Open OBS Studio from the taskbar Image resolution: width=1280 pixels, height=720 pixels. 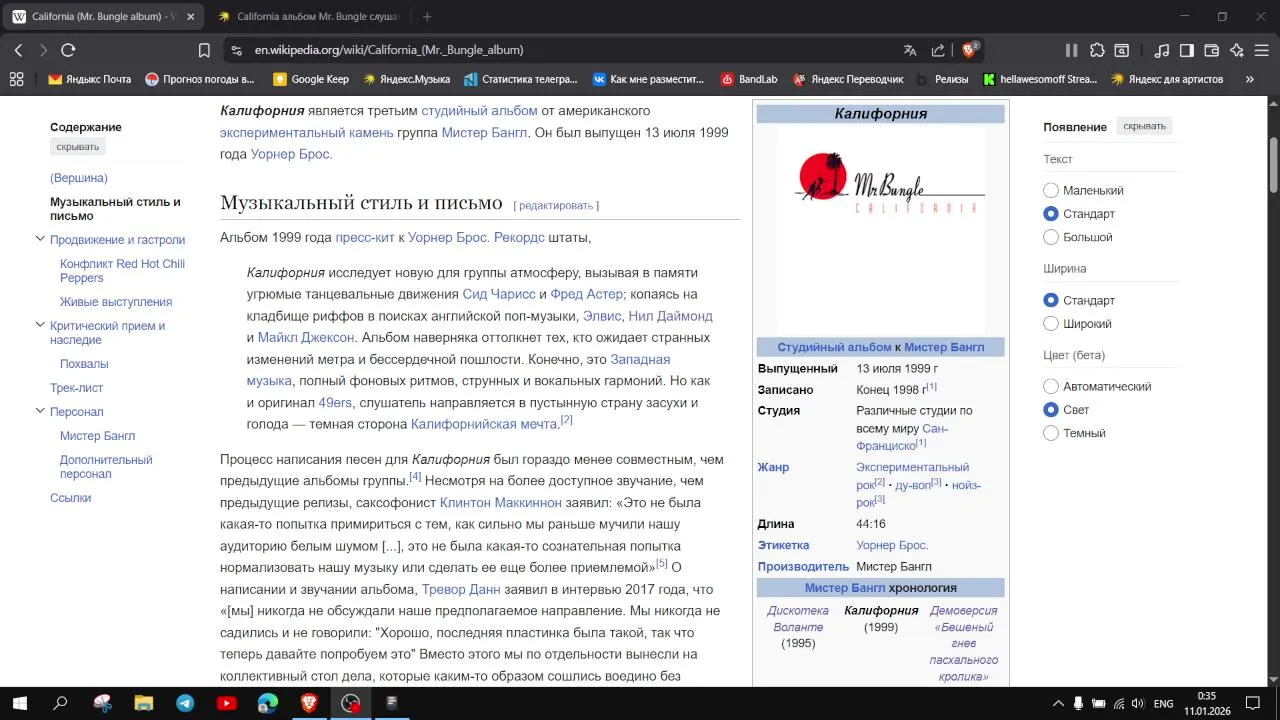tap(350, 703)
